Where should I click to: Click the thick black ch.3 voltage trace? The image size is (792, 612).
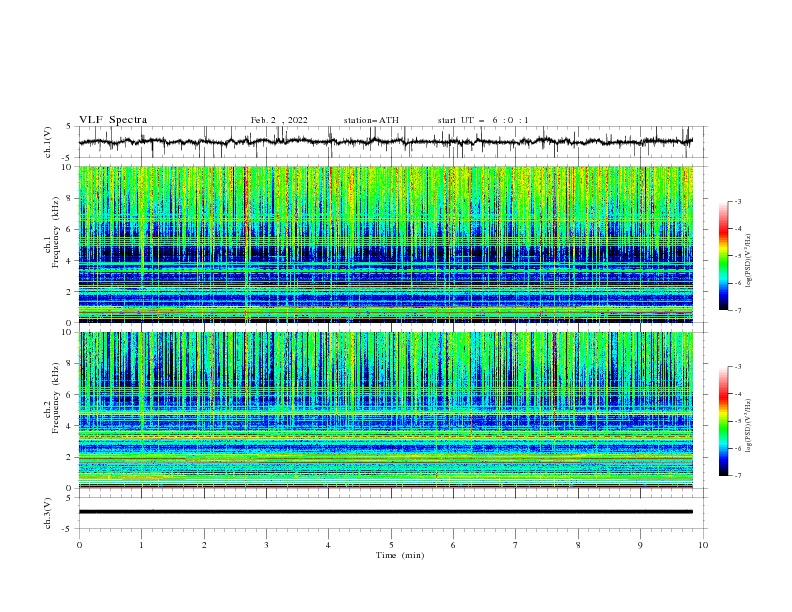(x=385, y=512)
